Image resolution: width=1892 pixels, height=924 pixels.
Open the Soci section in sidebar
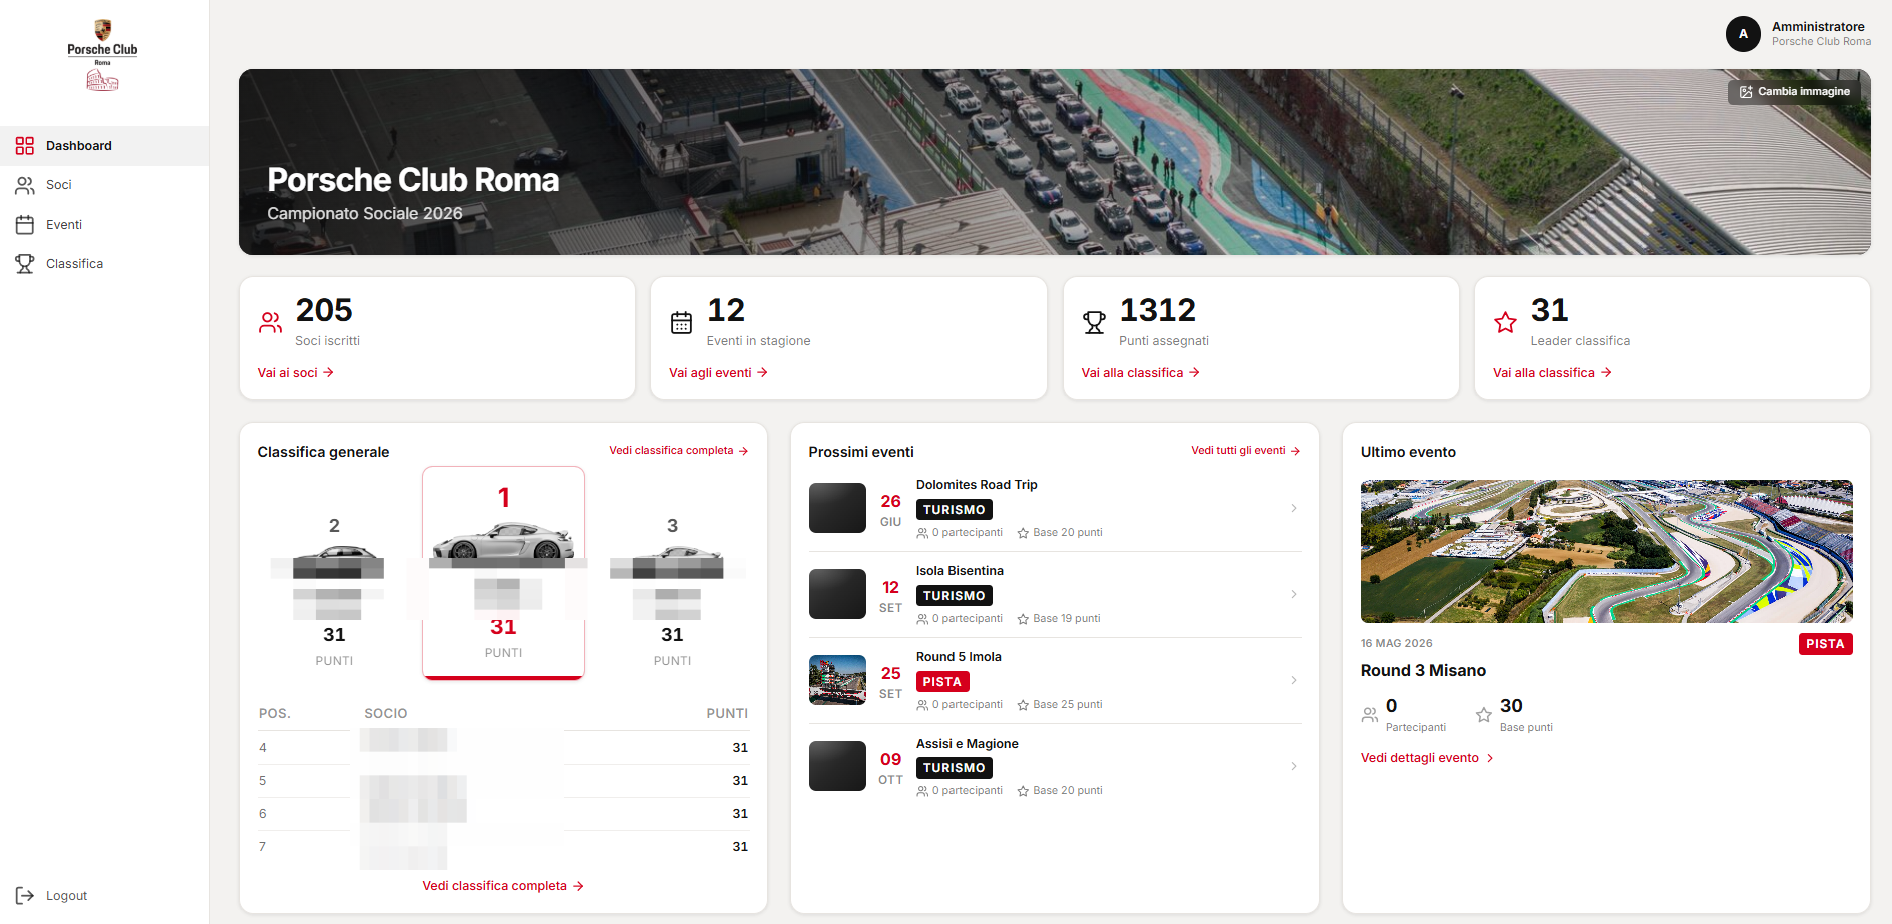tap(104, 185)
